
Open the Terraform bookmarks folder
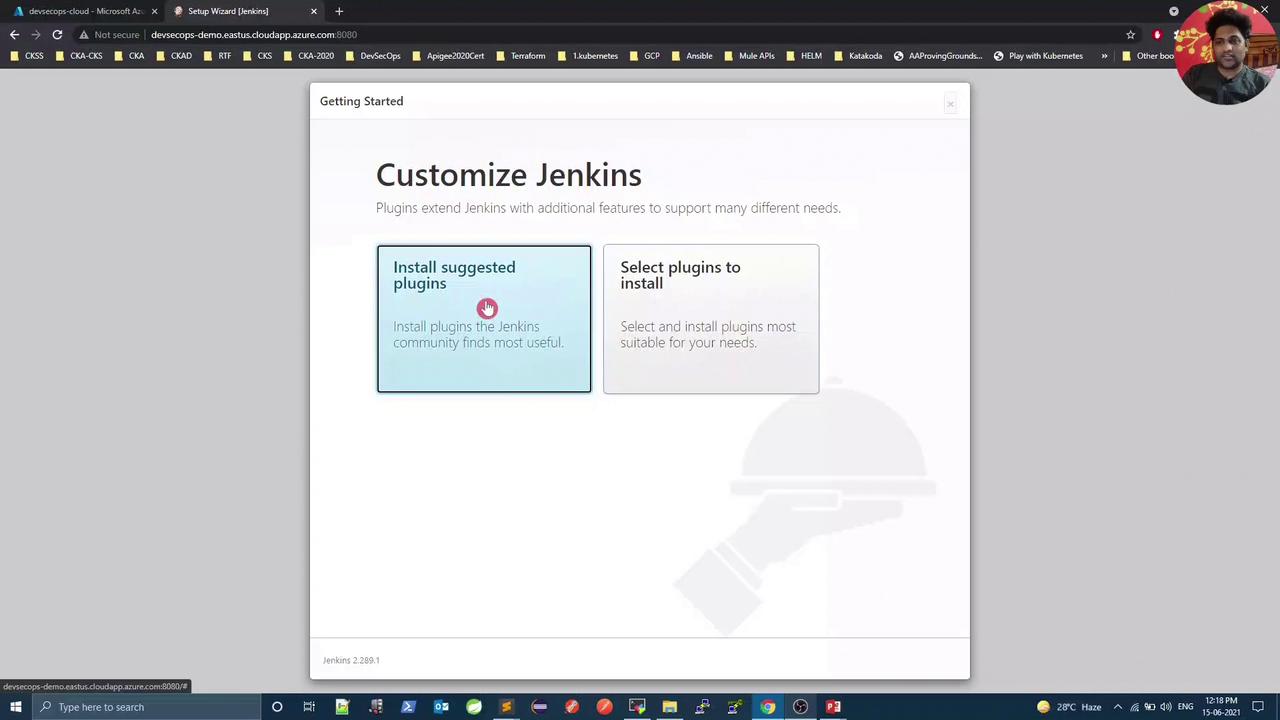click(520, 56)
